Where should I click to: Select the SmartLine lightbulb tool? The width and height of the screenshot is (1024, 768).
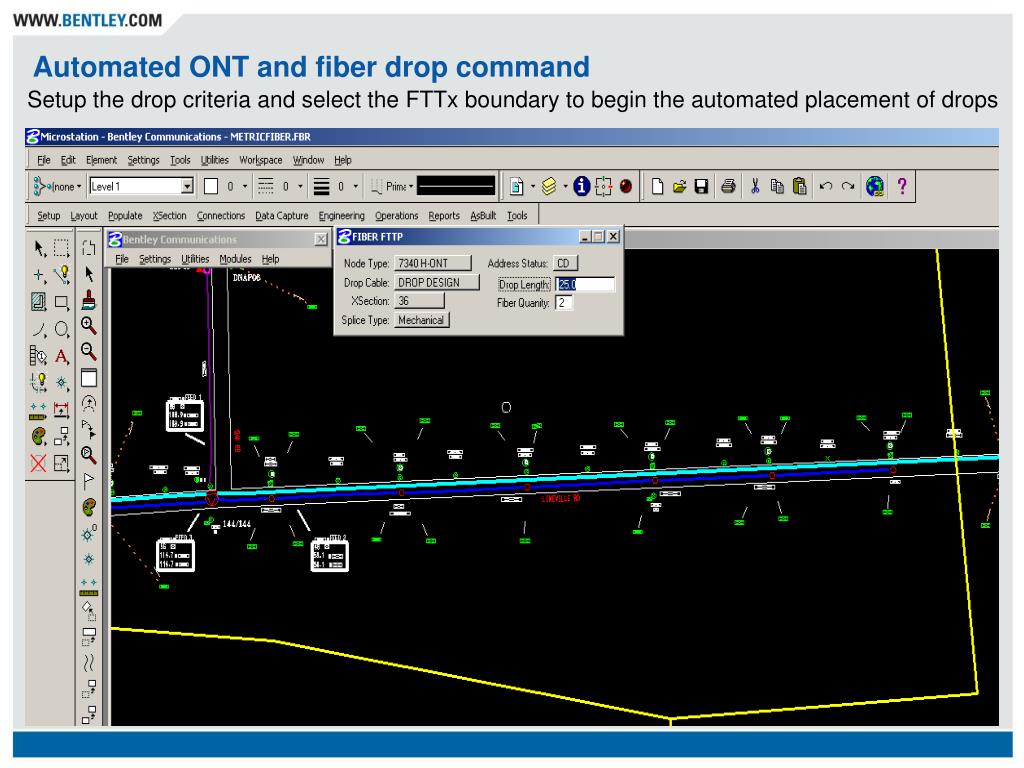pos(62,275)
